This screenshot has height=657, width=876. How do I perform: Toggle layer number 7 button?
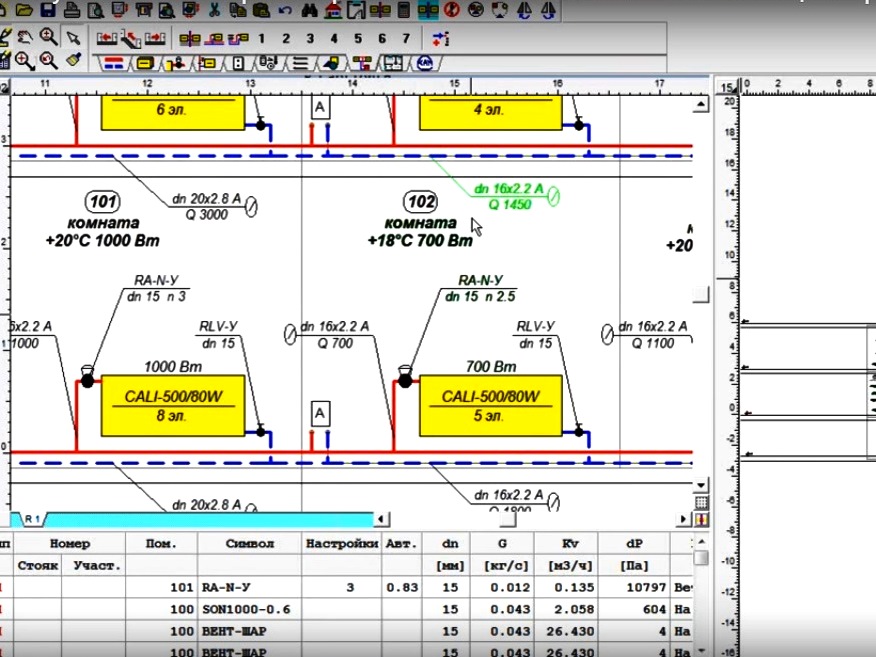tap(406, 38)
